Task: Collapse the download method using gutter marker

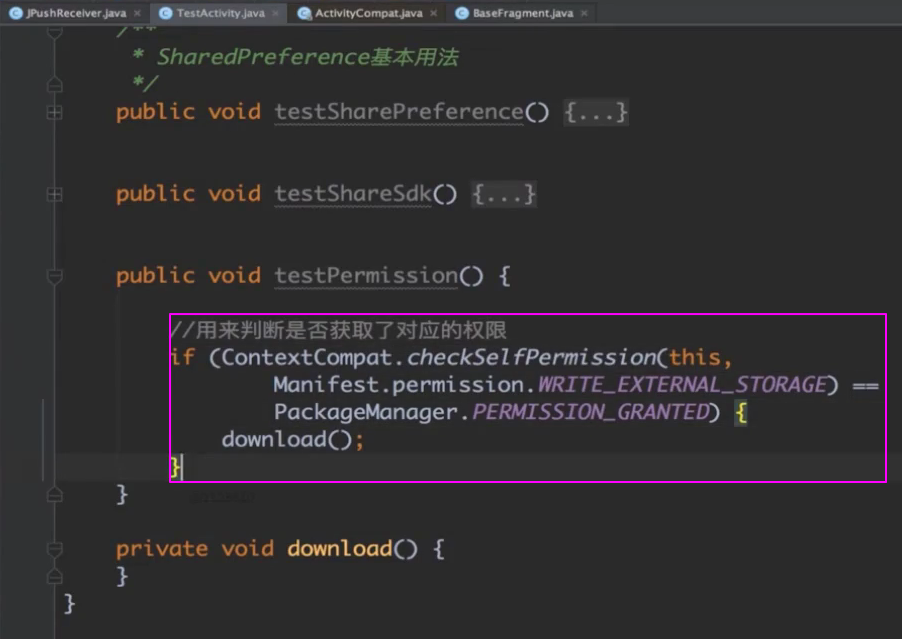Action: tap(55, 549)
